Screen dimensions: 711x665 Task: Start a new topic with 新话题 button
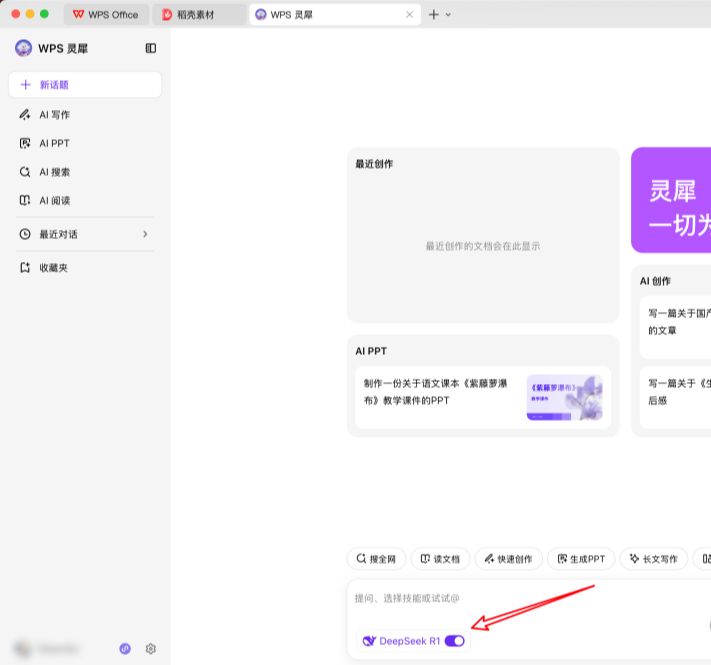(x=85, y=85)
